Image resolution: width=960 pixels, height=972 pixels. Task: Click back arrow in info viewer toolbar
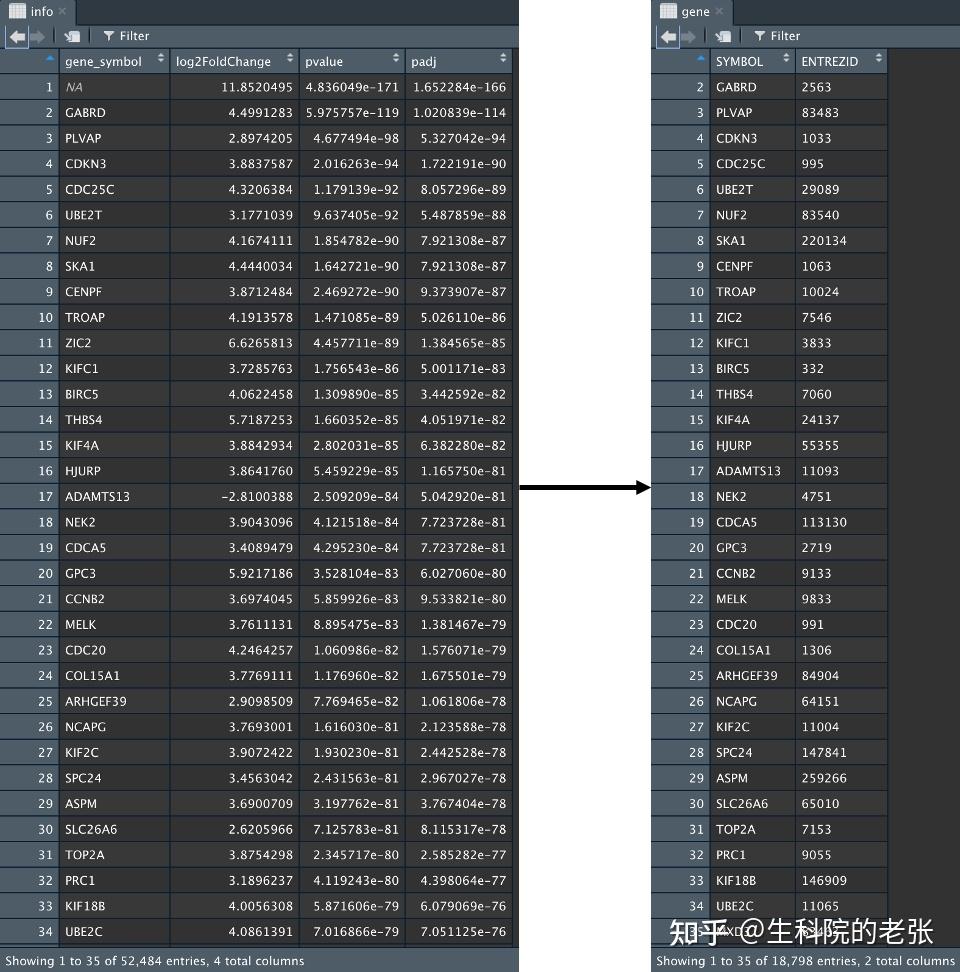coord(17,37)
